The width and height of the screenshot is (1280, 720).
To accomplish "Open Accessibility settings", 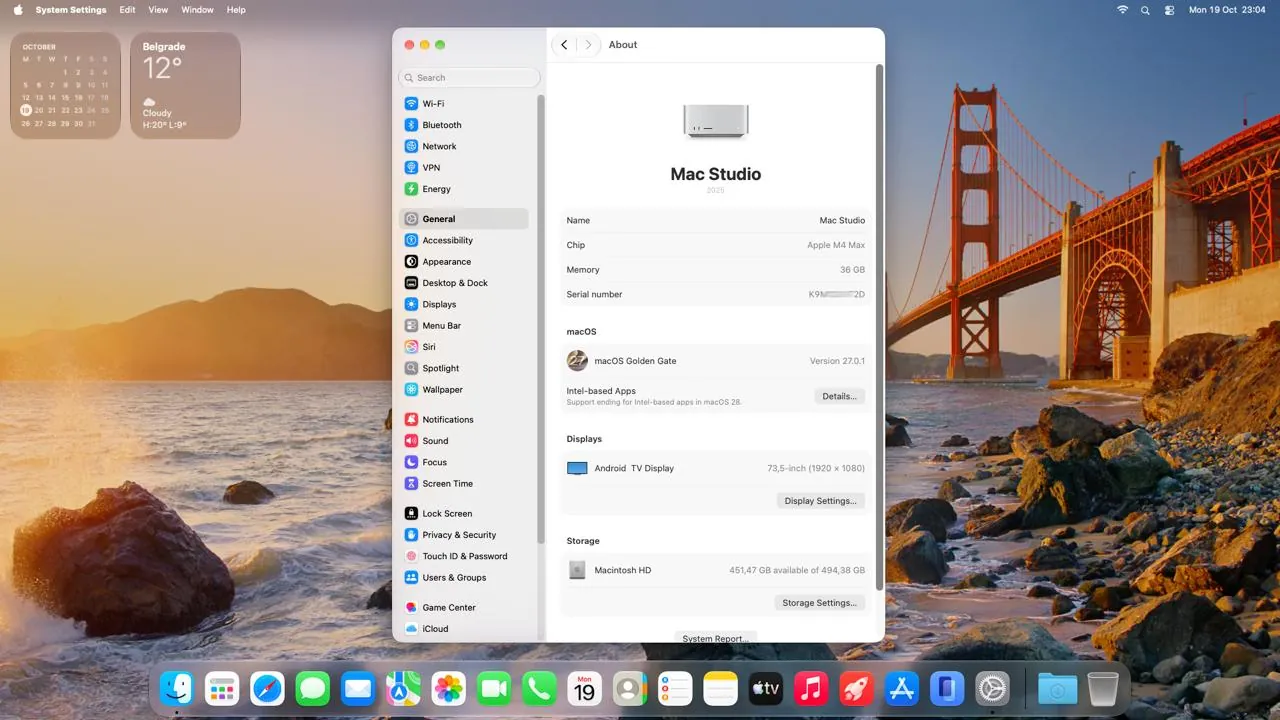I will 464,240.
